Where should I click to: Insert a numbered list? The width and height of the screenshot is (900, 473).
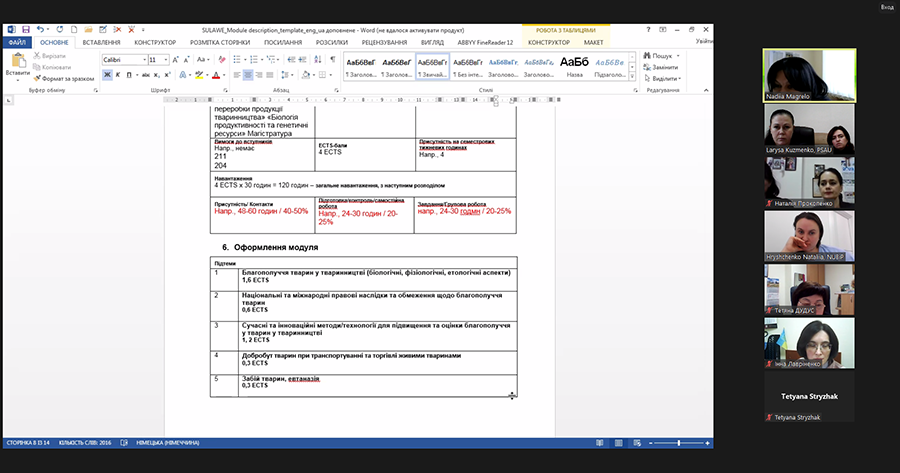pyautogui.click(x=254, y=60)
